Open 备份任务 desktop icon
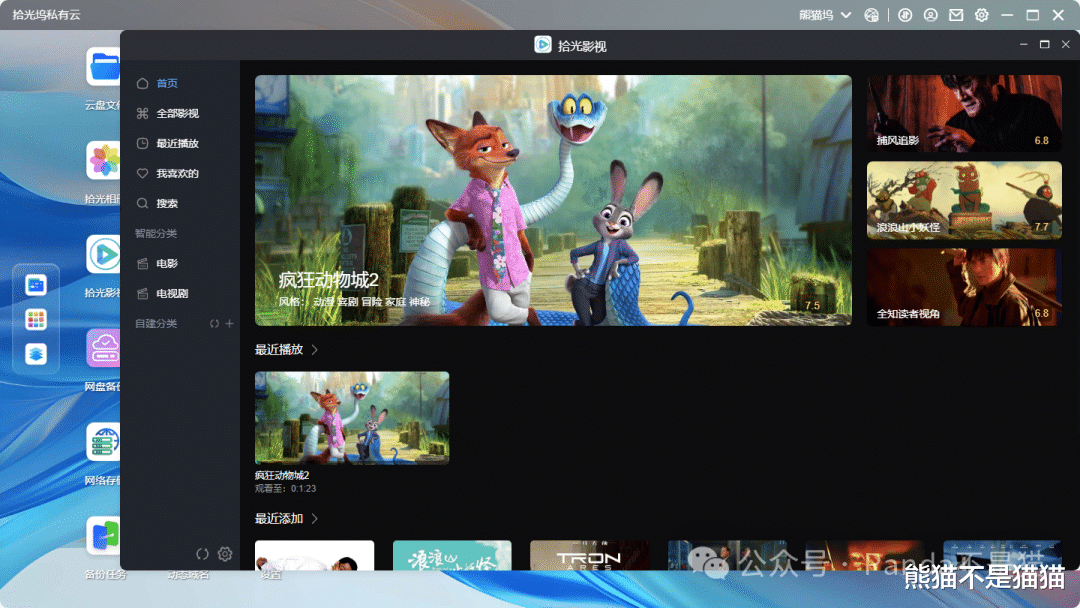The height and width of the screenshot is (608, 1080). [x=103, y=536]
